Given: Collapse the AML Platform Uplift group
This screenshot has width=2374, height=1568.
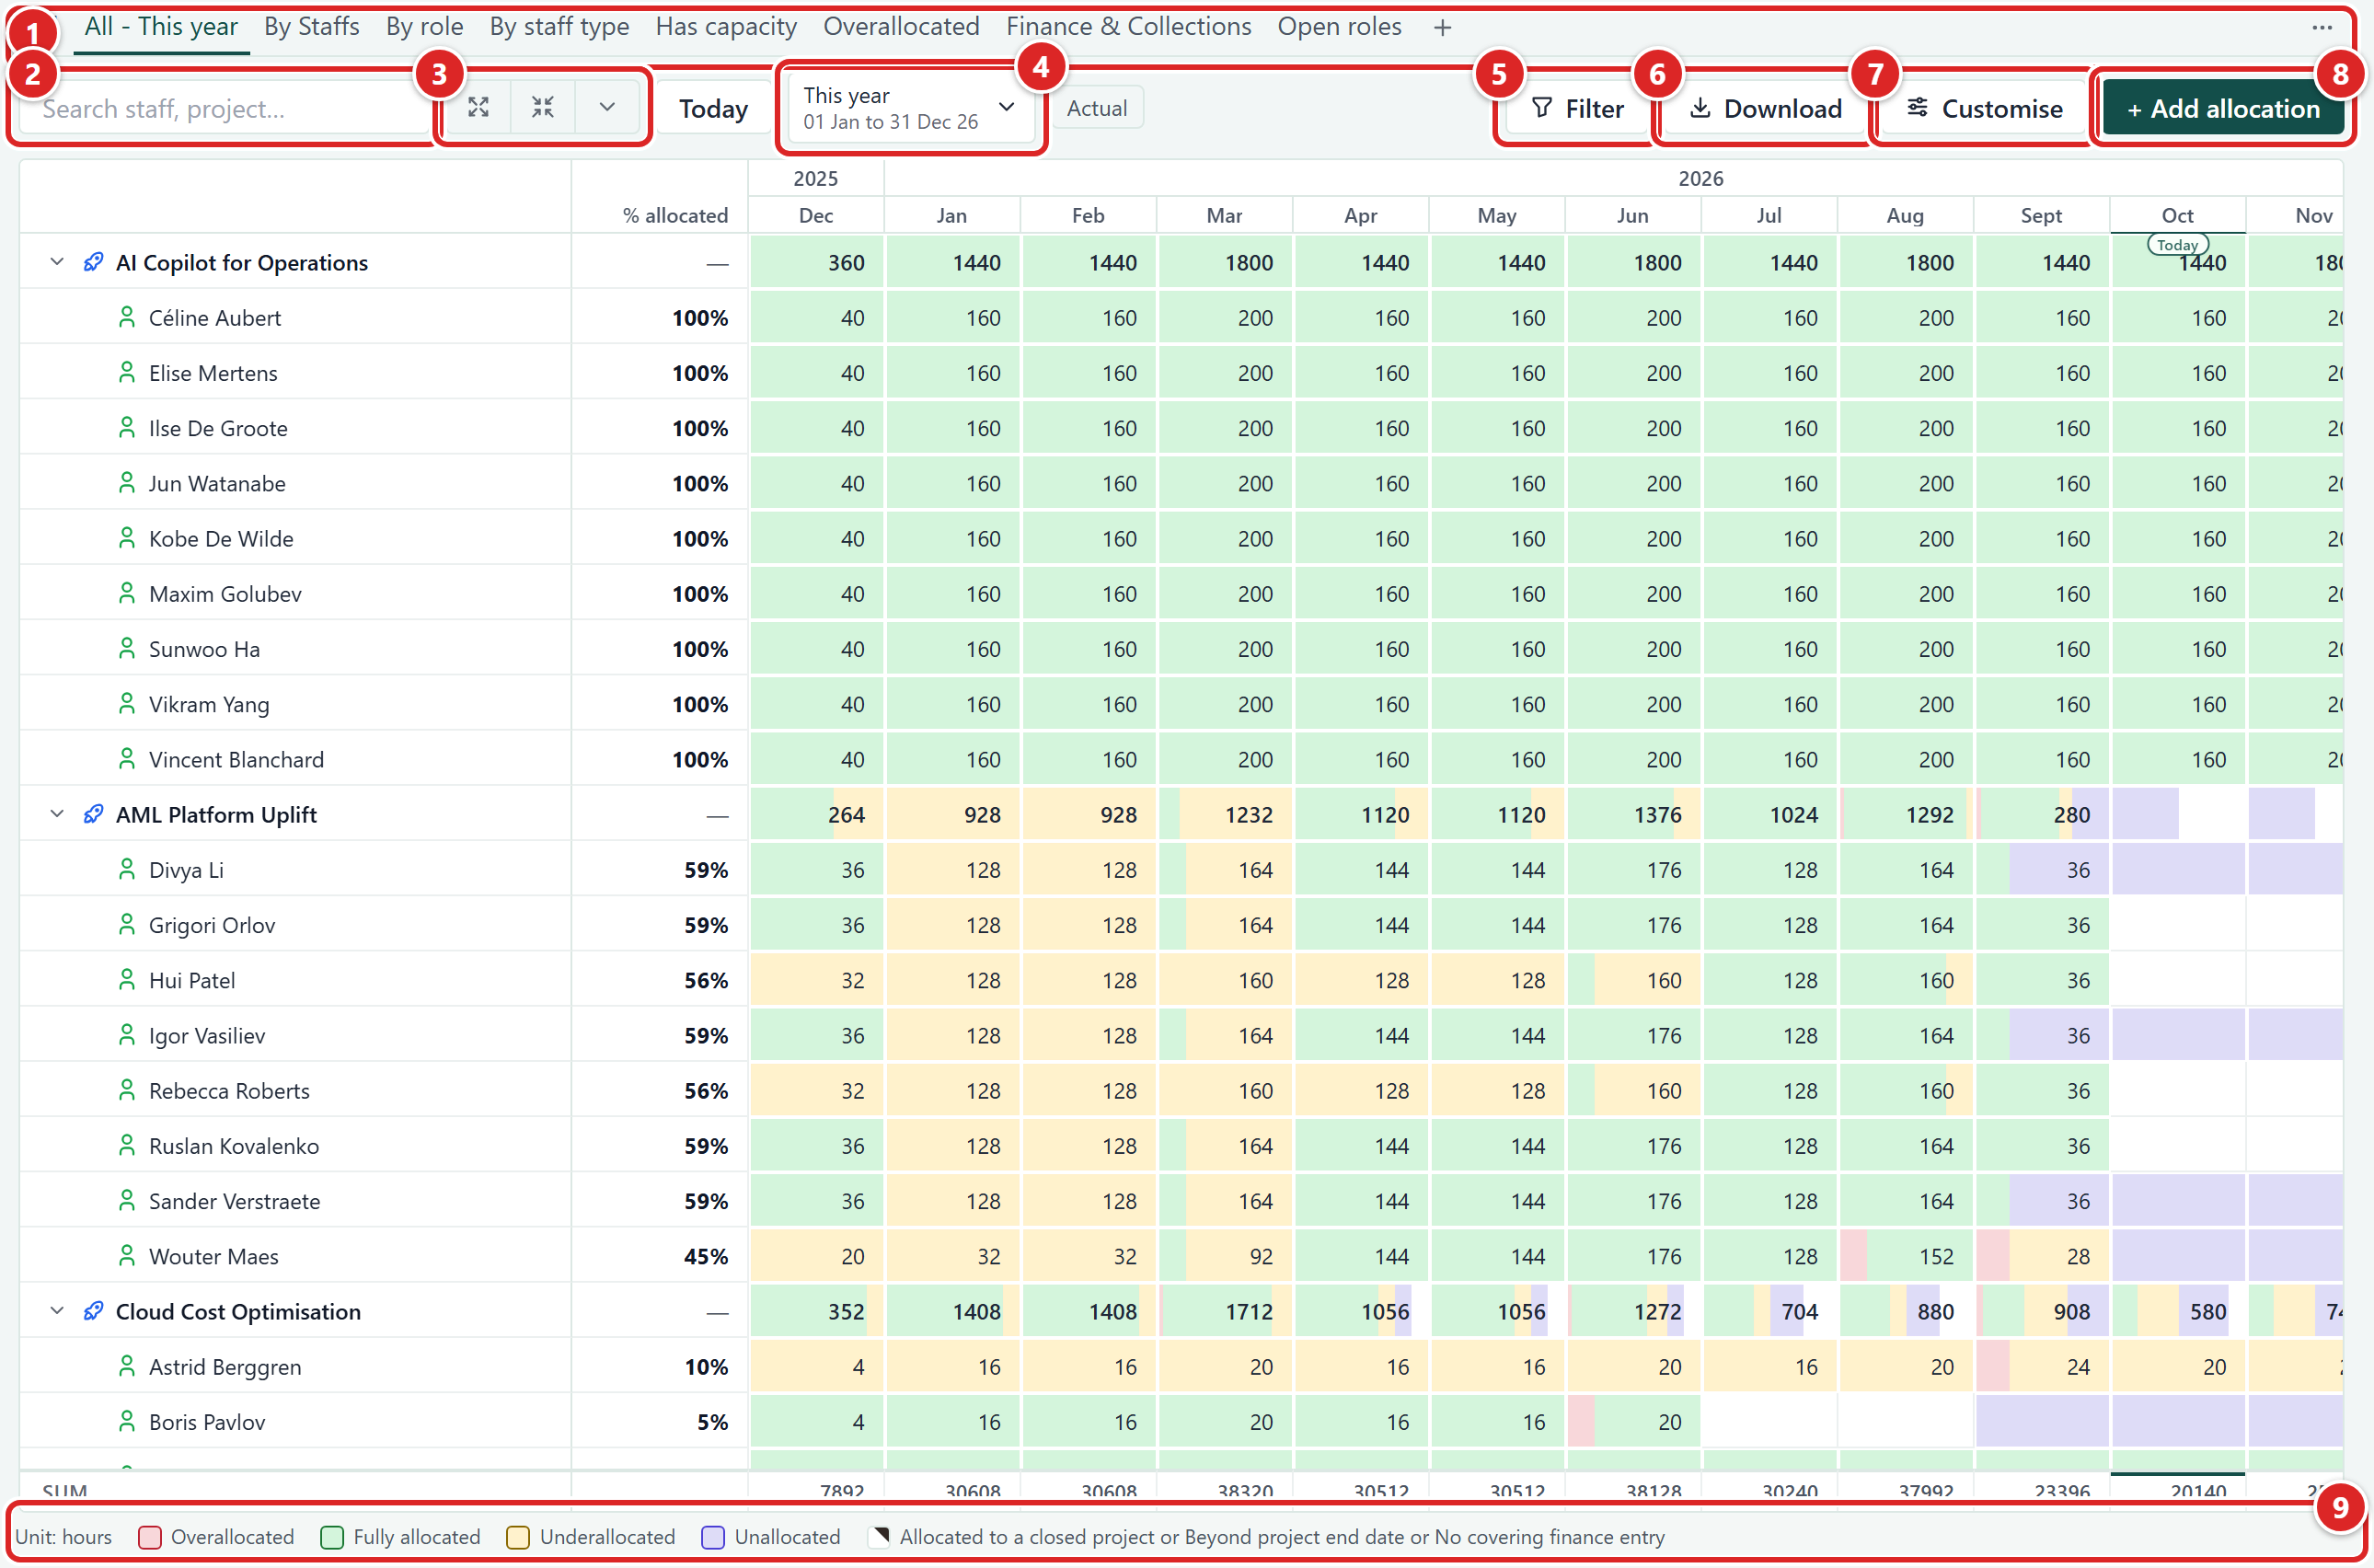Looking at the screenshot, I should [x=57, y=814].
